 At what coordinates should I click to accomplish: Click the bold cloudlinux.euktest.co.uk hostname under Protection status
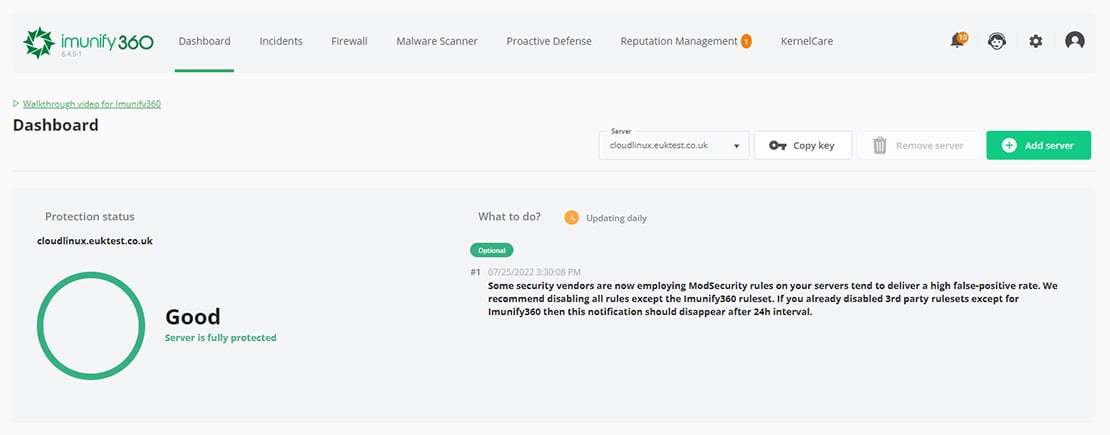click(x=95, y=241)
